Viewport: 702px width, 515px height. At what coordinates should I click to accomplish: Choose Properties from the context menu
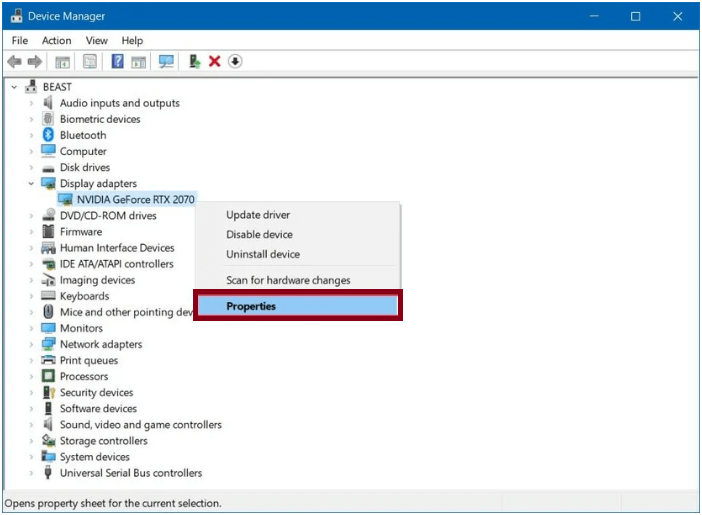297,306
